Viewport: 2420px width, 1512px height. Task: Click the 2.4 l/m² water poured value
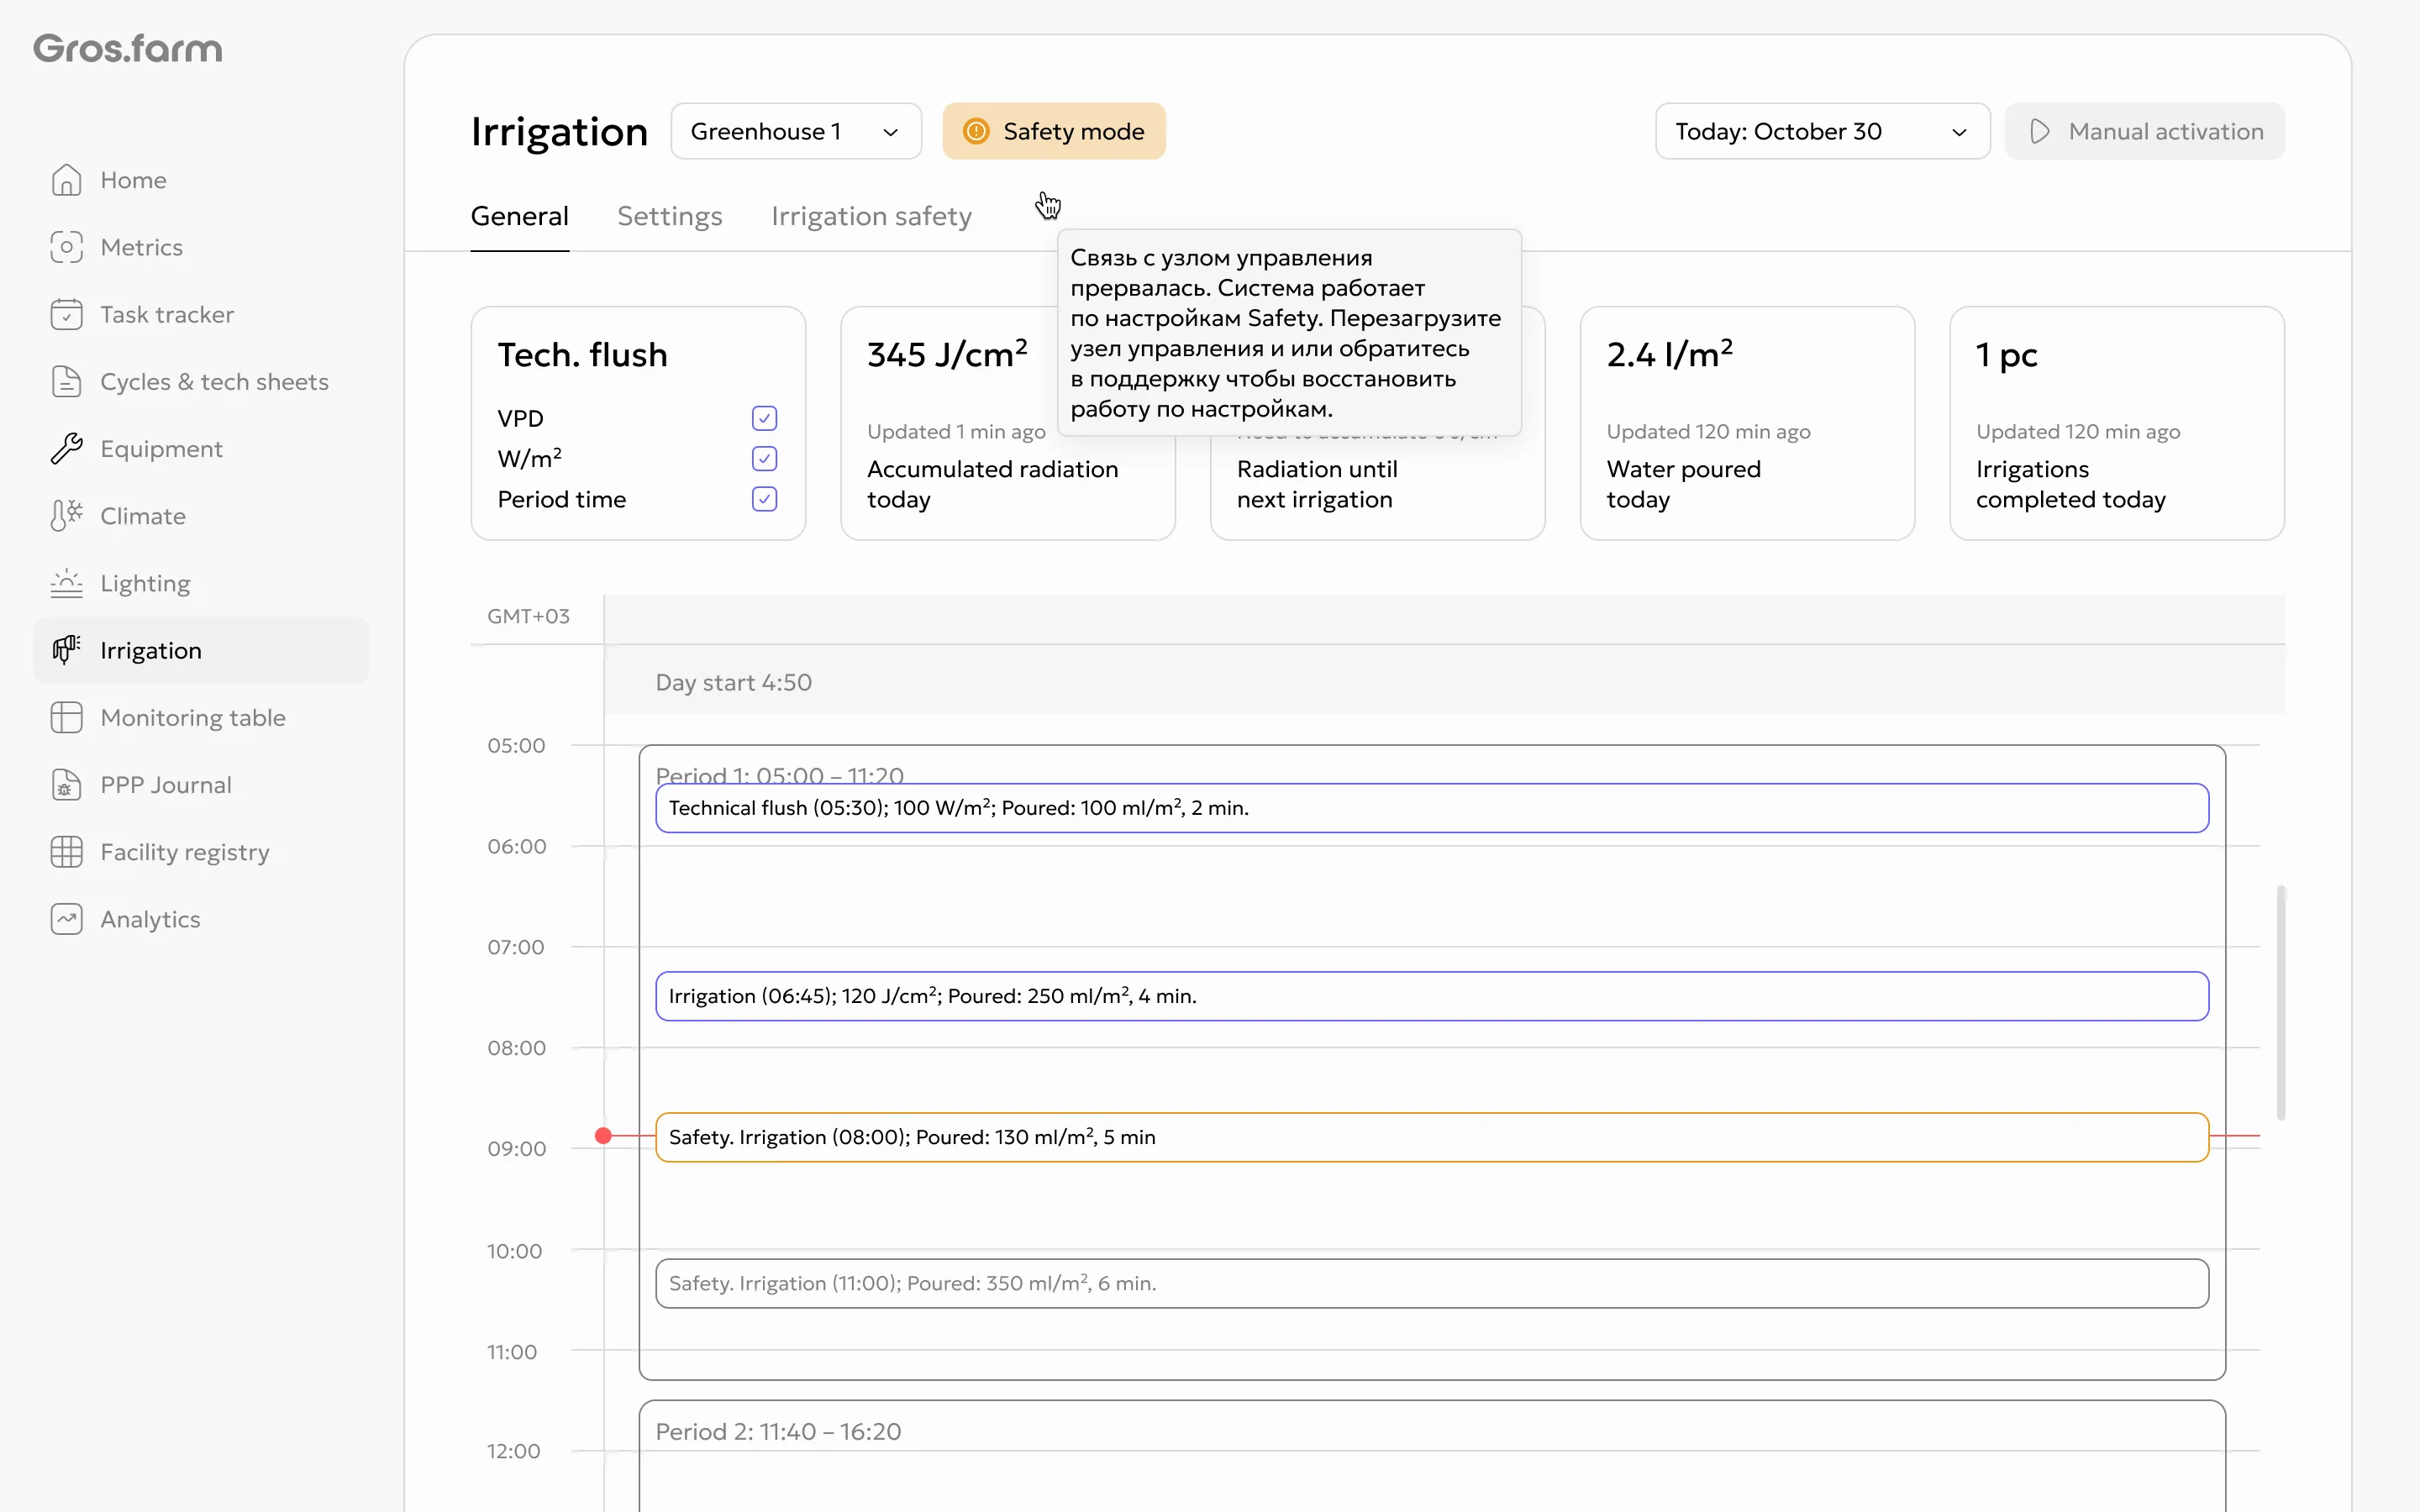(1670, 354)
